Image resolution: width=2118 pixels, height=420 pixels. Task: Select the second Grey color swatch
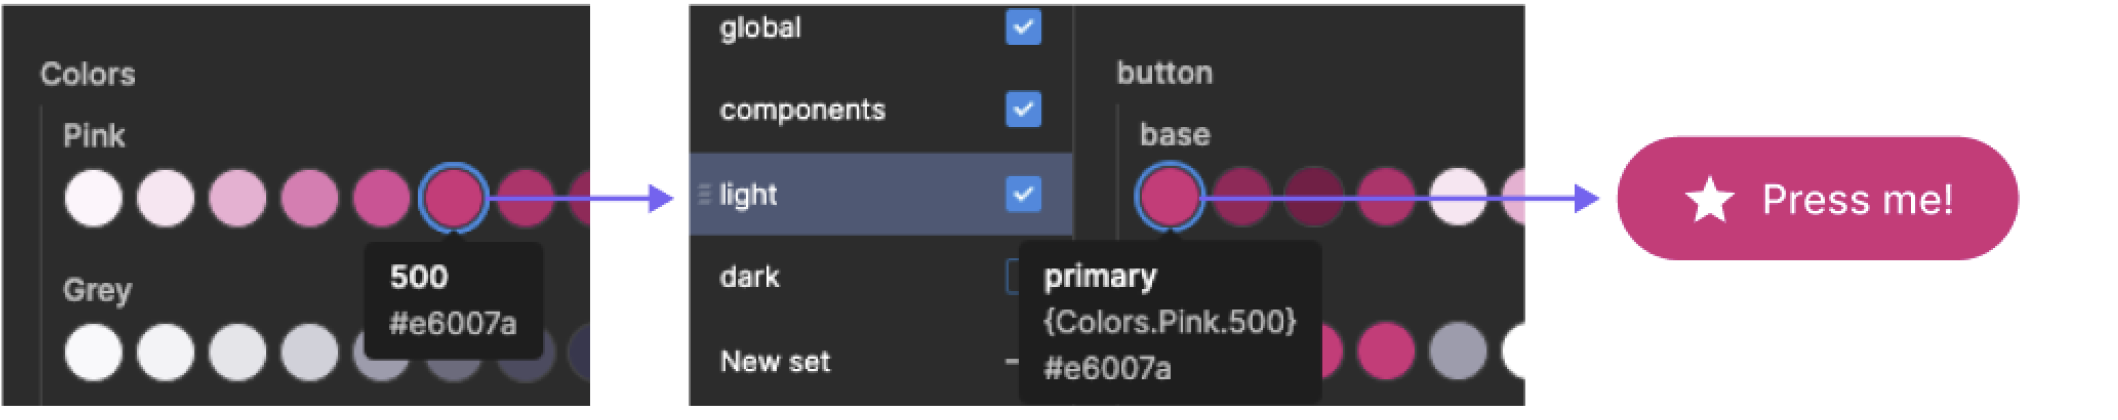(x=166, y=351)
